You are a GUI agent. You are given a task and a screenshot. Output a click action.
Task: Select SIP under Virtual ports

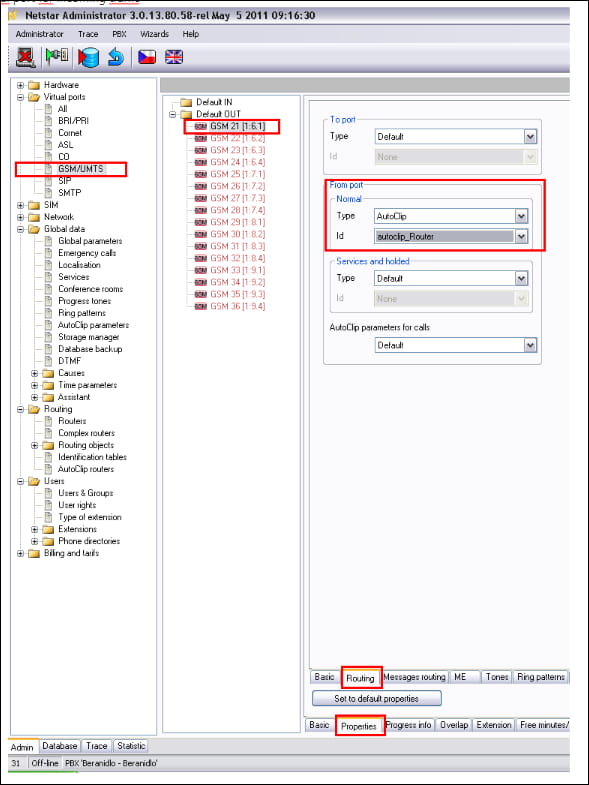pyautogui.click(x=65, y=181)
